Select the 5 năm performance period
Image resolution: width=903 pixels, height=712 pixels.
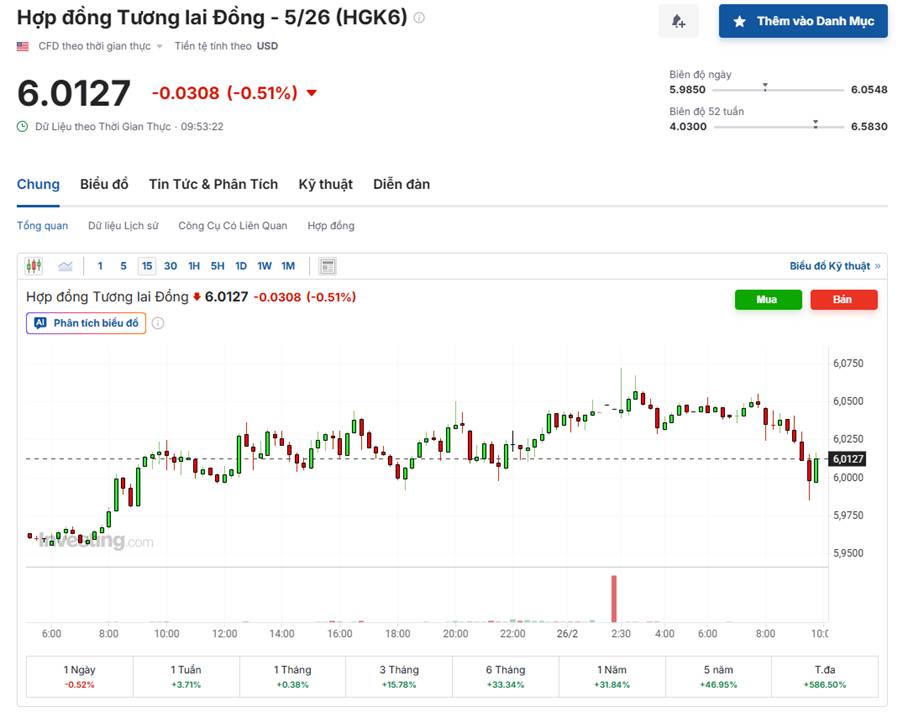pyautogui.click(x=718, y=677)
